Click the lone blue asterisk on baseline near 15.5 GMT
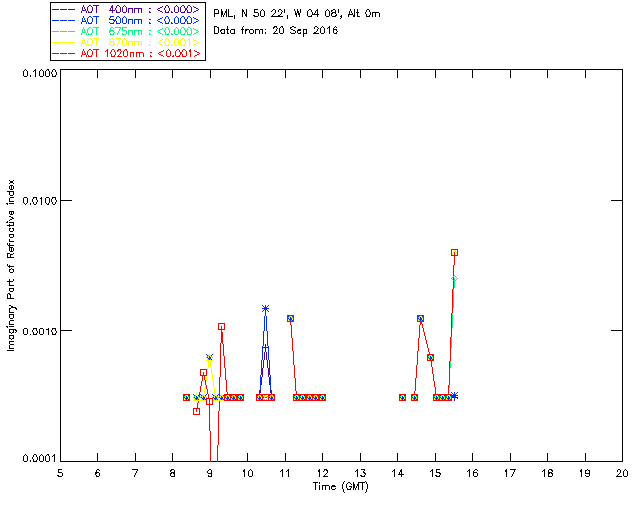 coord(454,396)
